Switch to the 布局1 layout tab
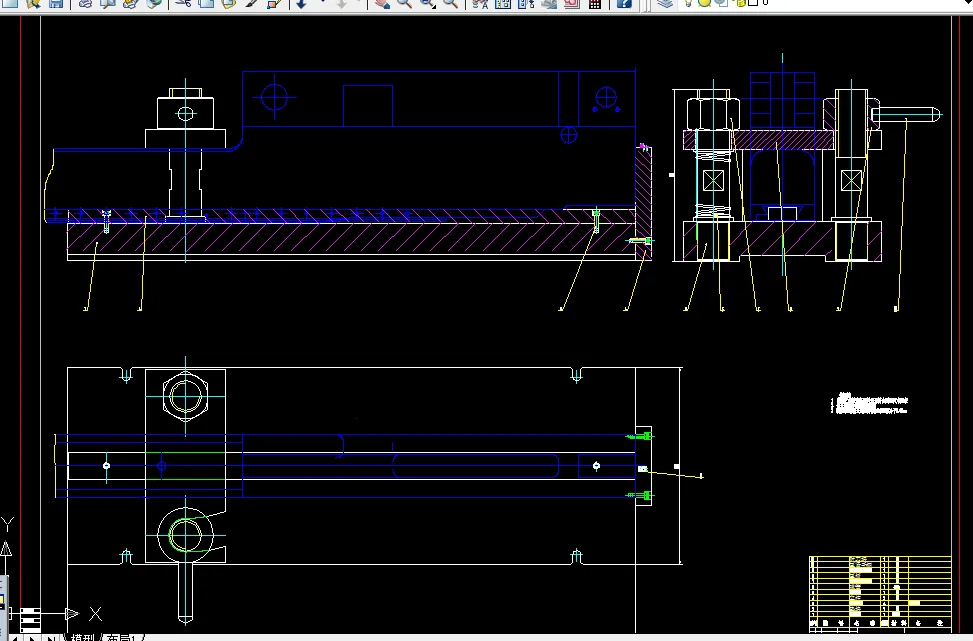This screenshot has width=973, height=641. pos(123,637)
